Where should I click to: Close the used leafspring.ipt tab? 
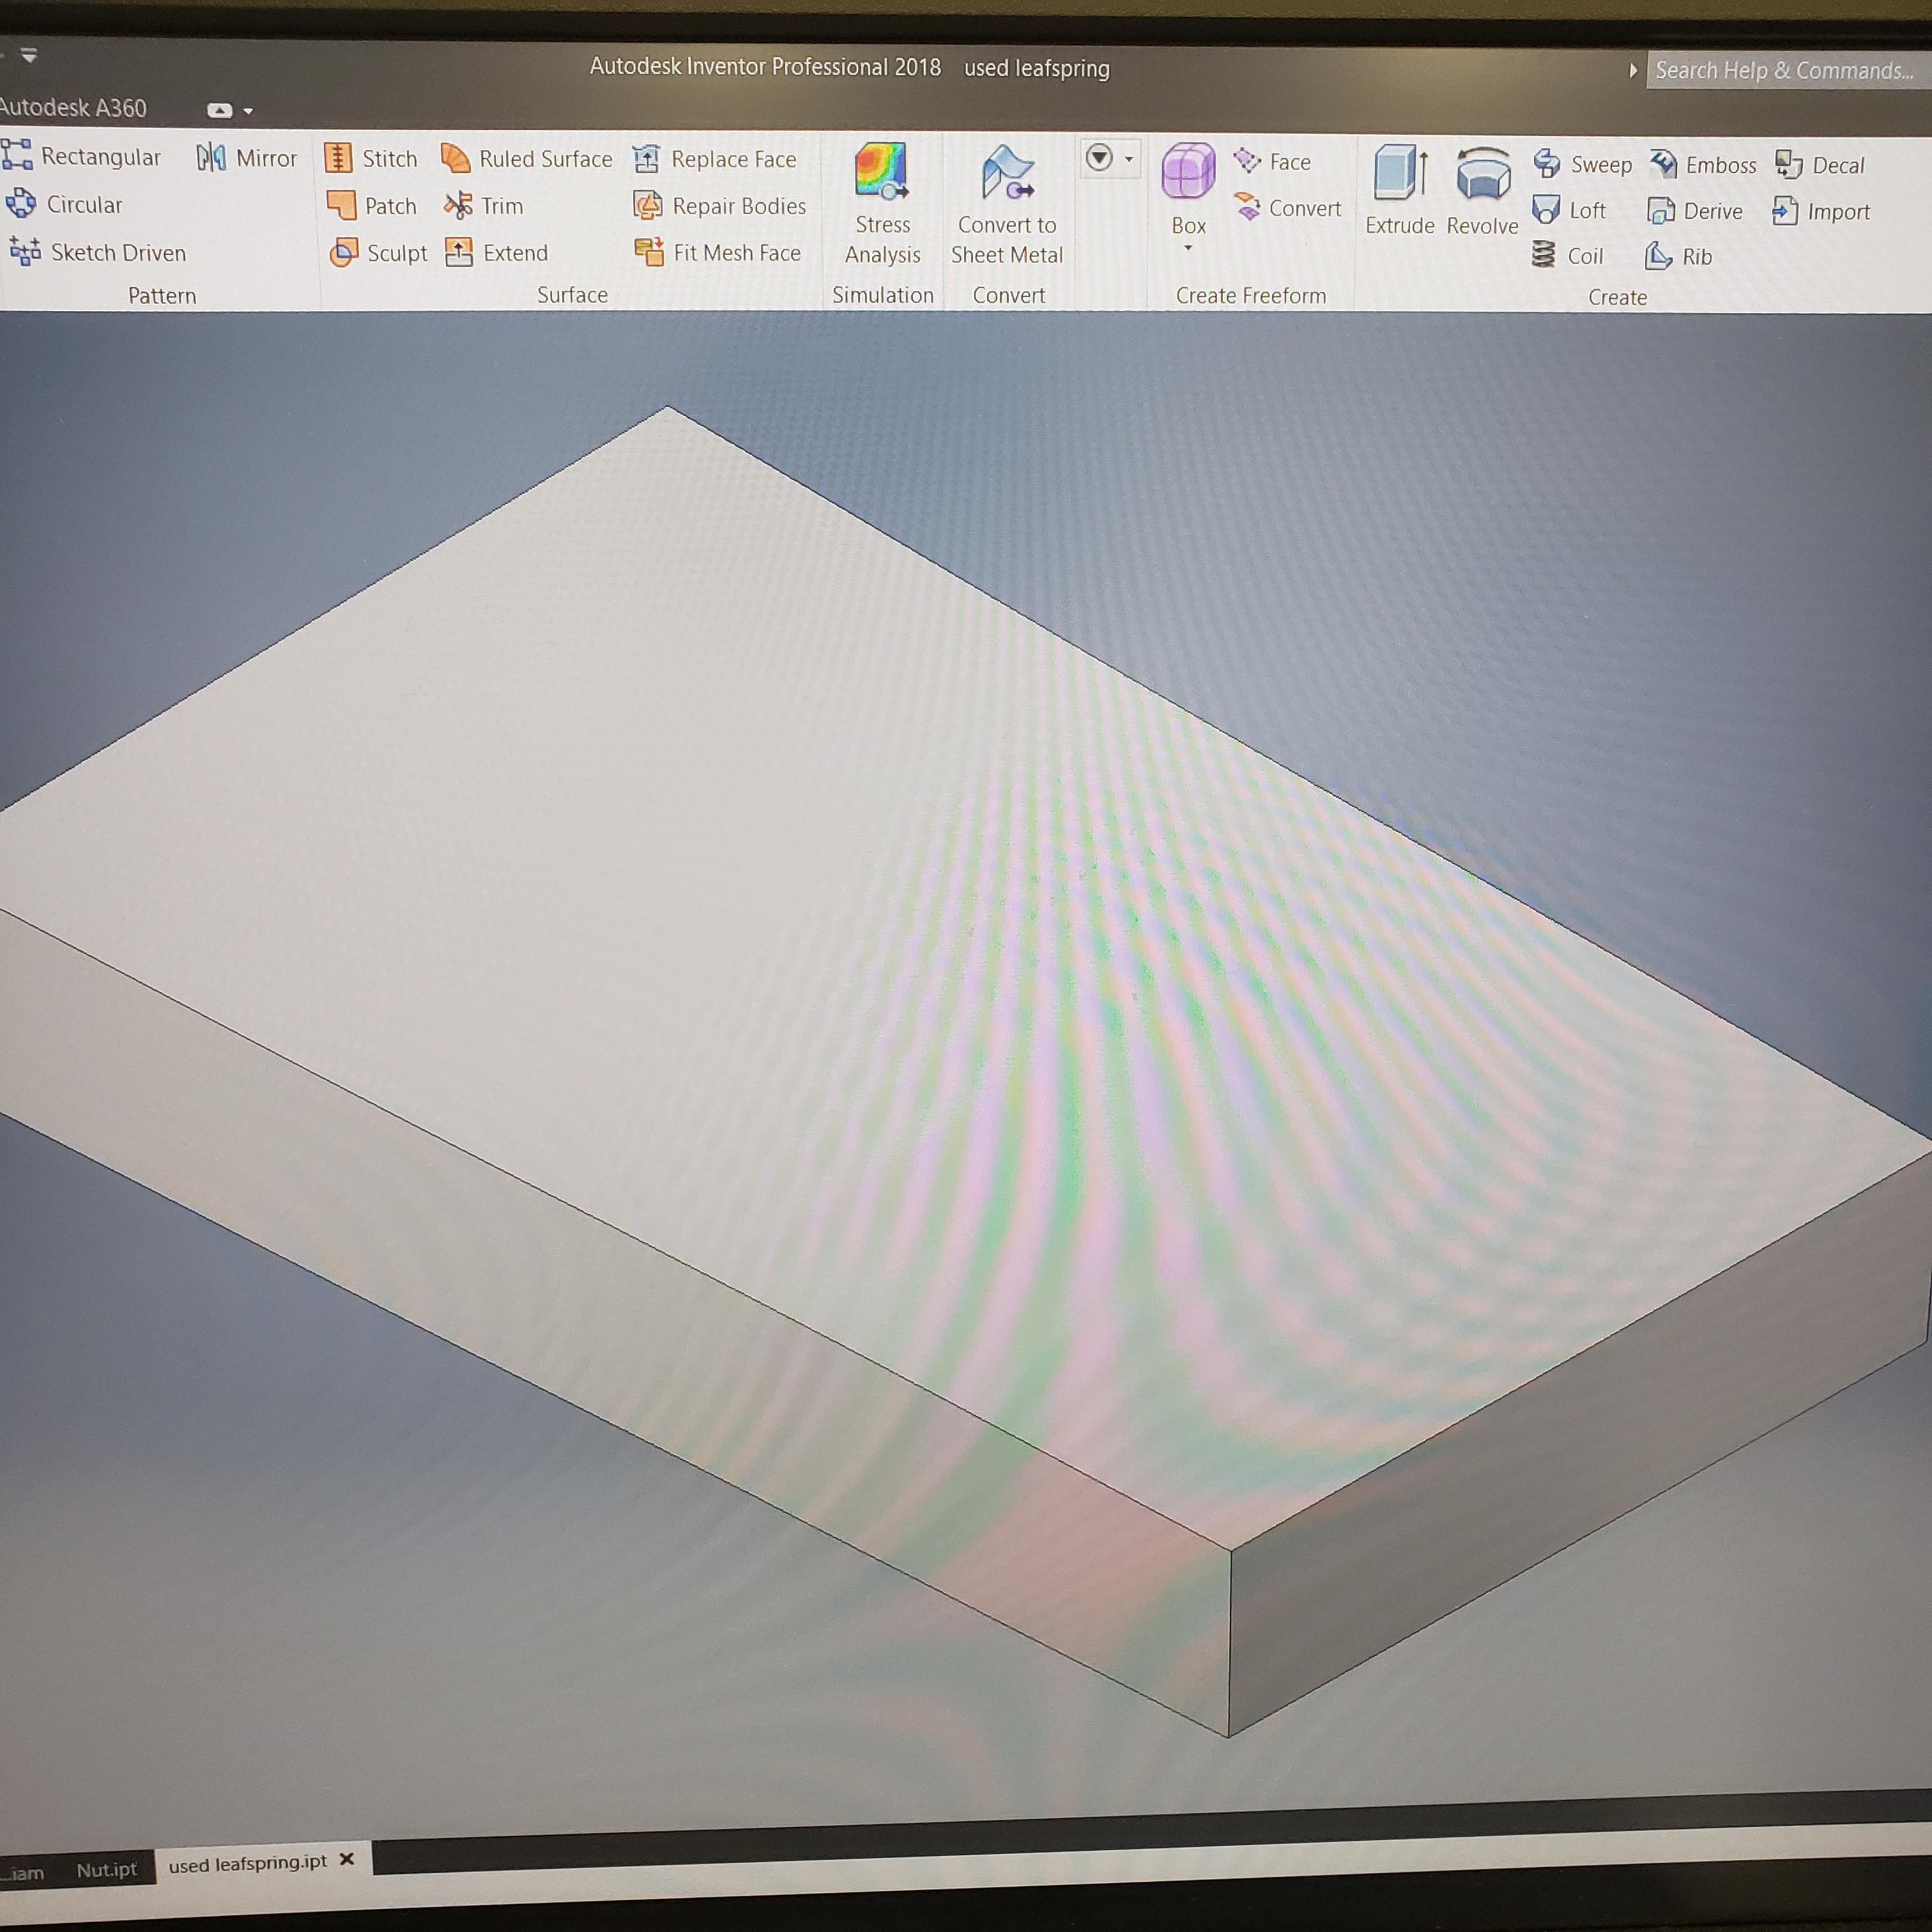pos(347,1859)
